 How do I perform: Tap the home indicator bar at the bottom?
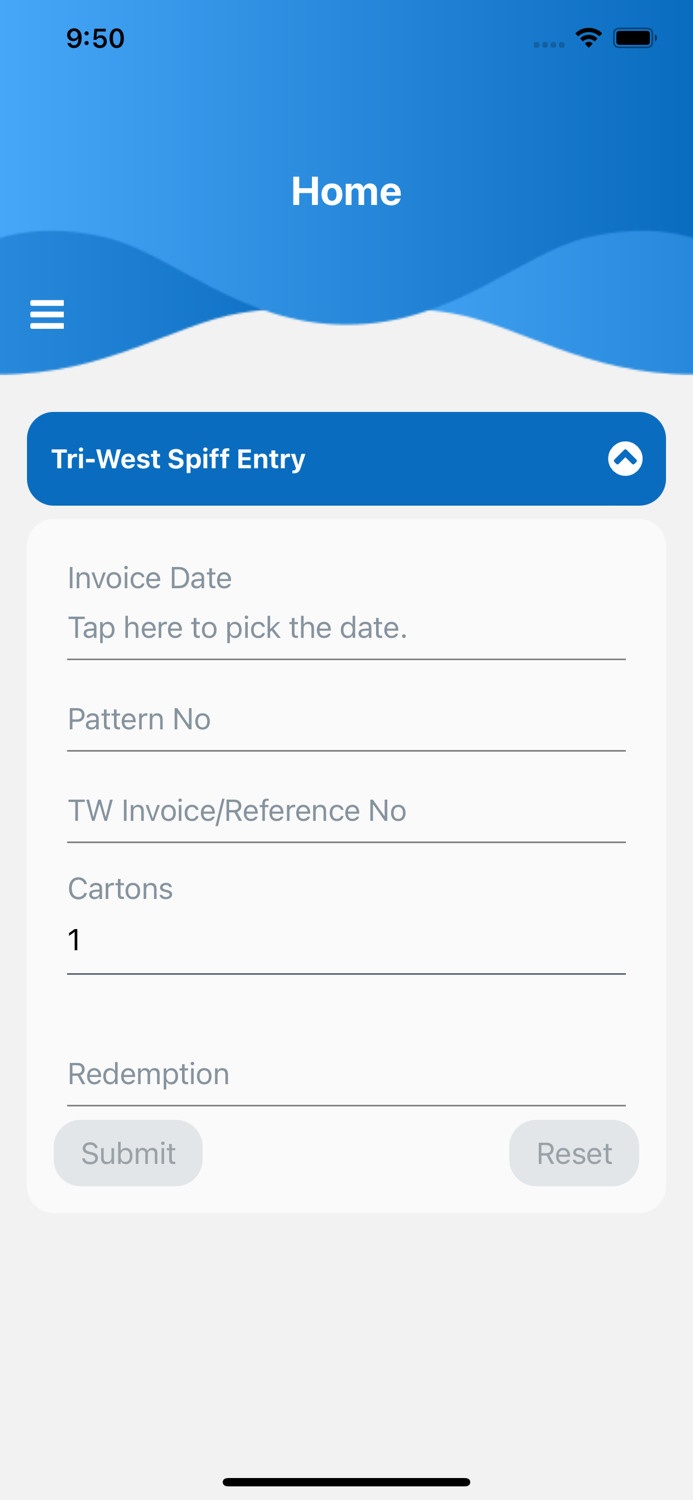click(x=346, y=1482)
